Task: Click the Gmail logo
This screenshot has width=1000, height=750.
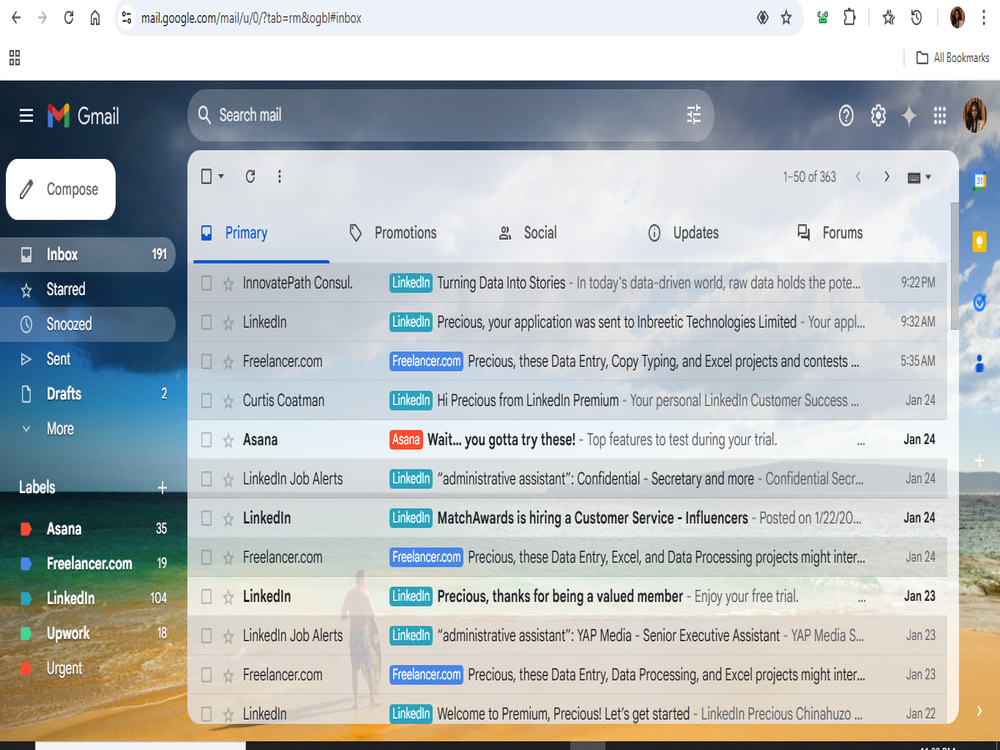Action: pyautogui.click(x=83, y=115)
